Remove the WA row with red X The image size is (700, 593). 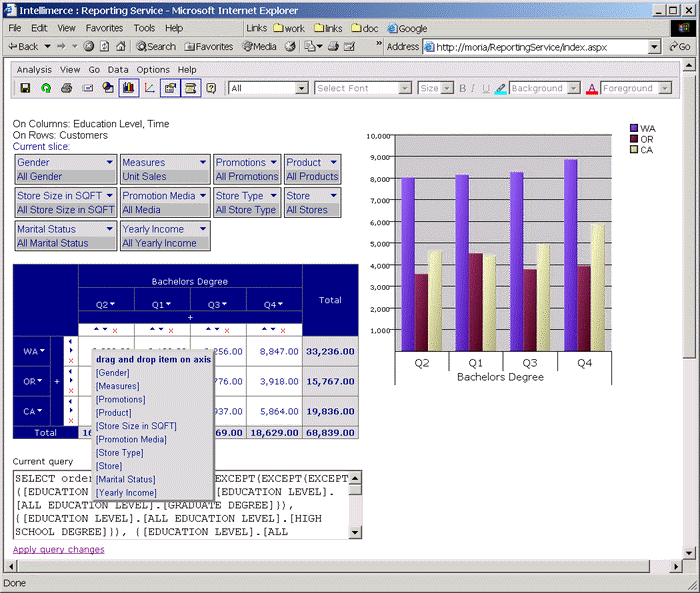pyautogui.click(x=71, y=360)
